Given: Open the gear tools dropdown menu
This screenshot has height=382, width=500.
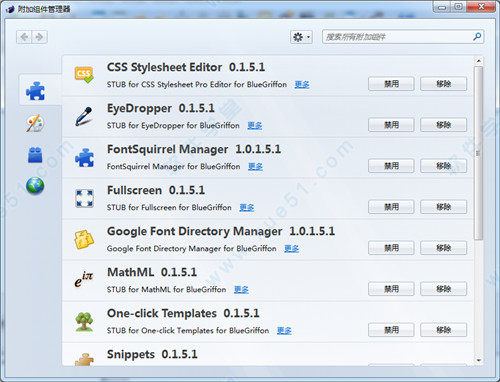Looking at the screenshot, I should [x=301, y=37].
